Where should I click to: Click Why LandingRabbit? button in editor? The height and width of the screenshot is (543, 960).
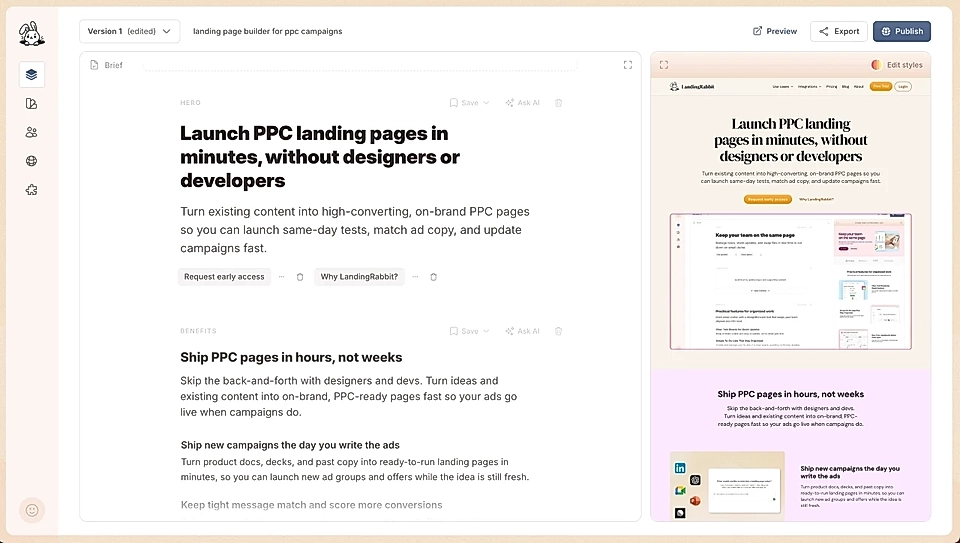(359, 277)
